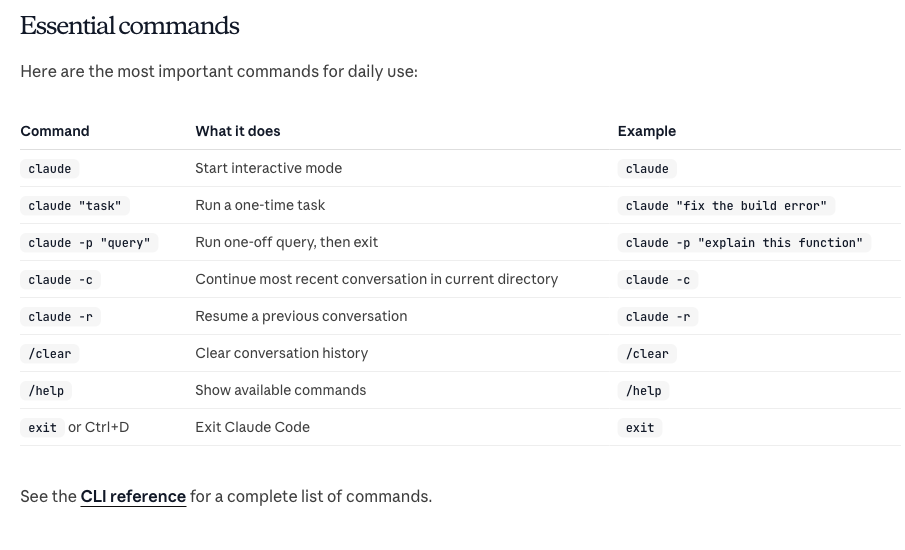Select the exit command code chip

(43, 427)
